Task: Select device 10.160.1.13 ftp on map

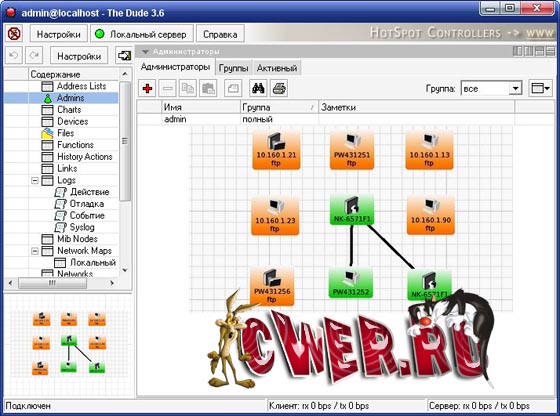Action: coord(429,150)
